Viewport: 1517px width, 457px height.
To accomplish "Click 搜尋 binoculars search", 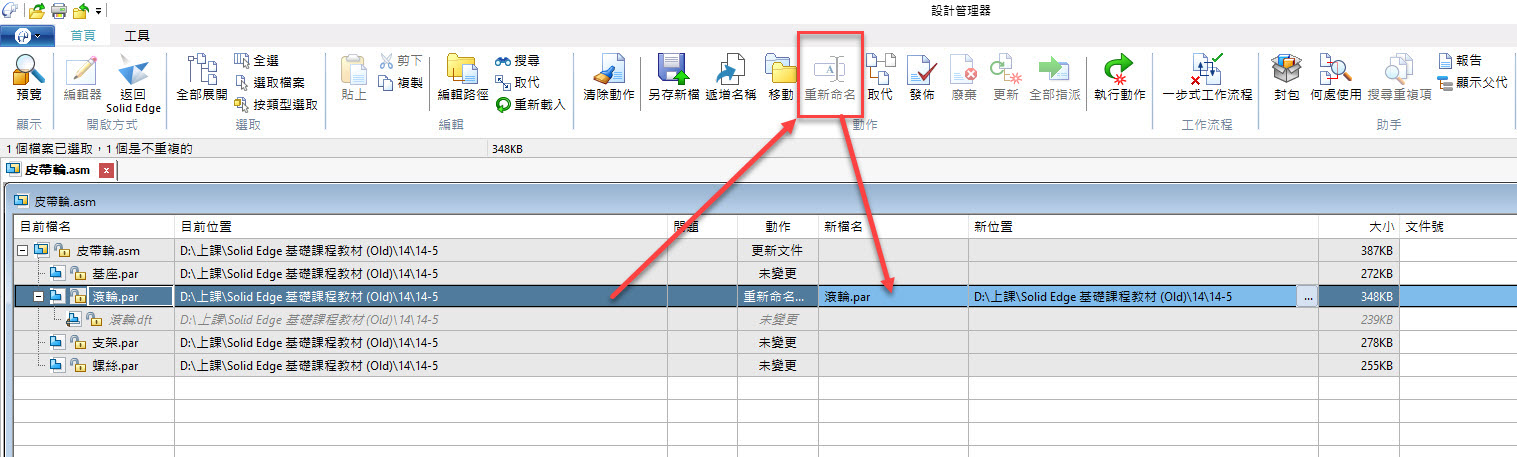I will [x=519, y=61].
